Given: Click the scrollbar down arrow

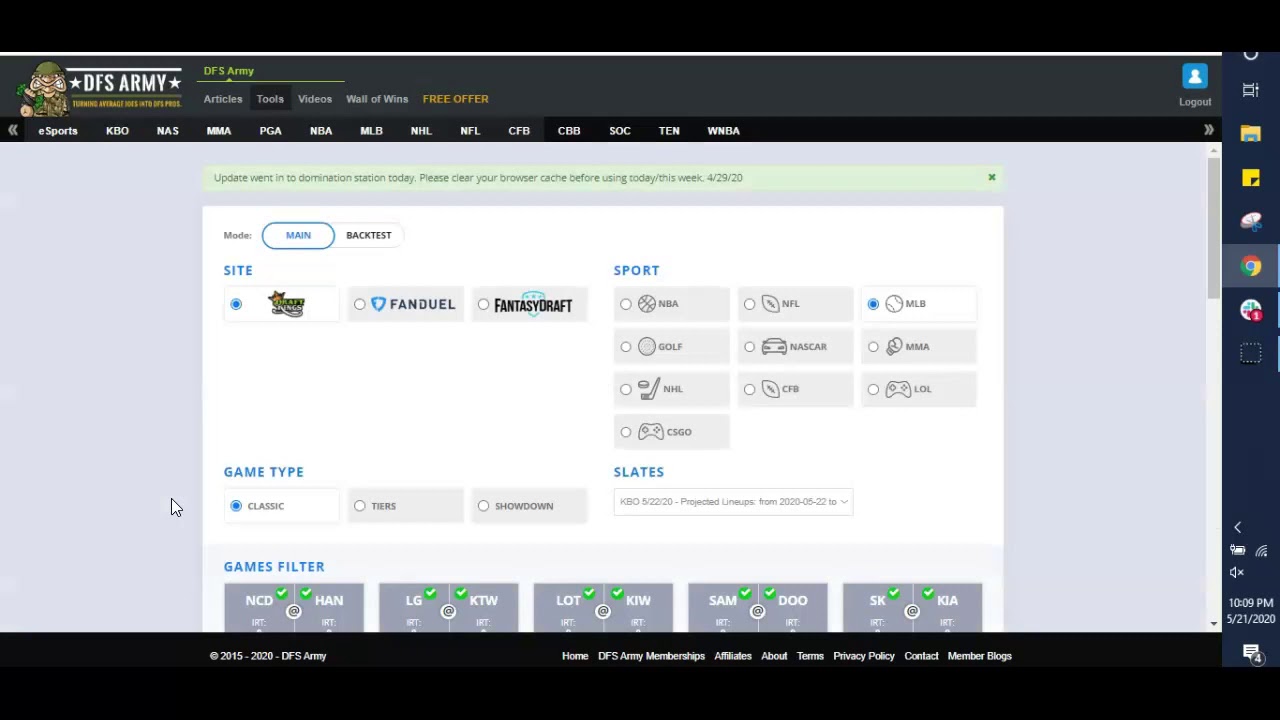Looking at the screenshot, I should pyautogui.click(x=1214, y=623).
